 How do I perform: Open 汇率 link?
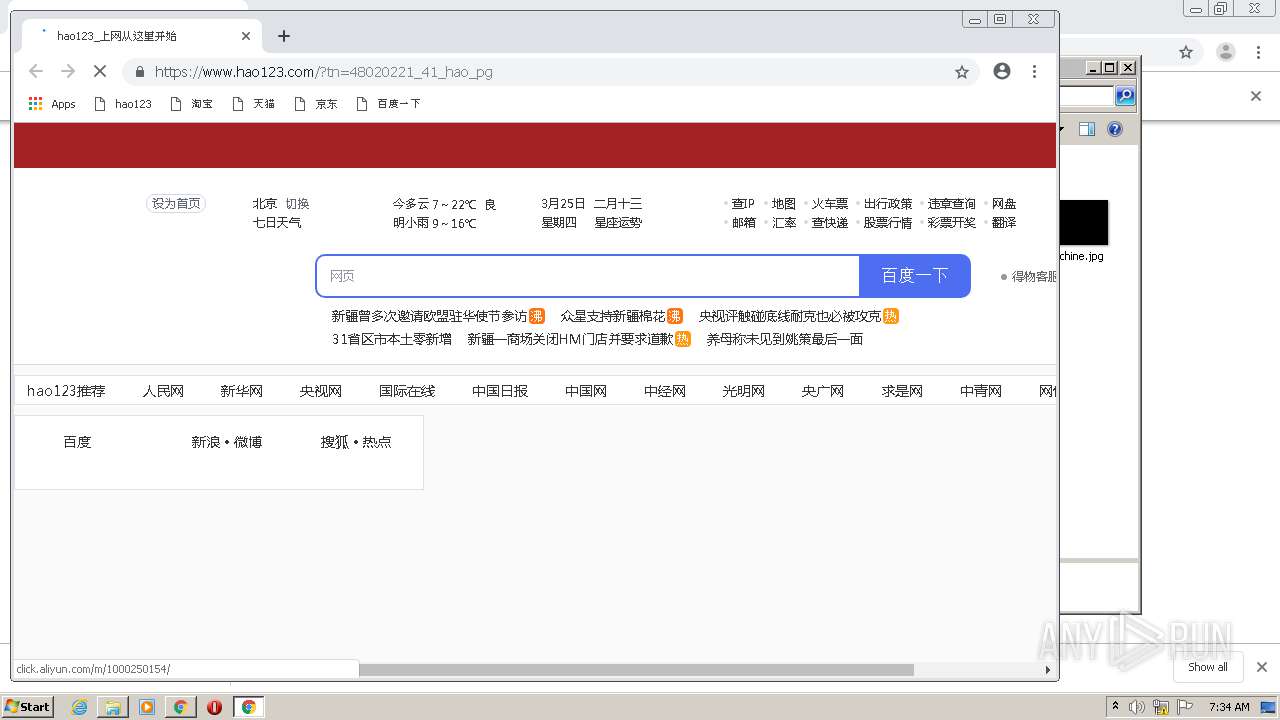point(784,223)
